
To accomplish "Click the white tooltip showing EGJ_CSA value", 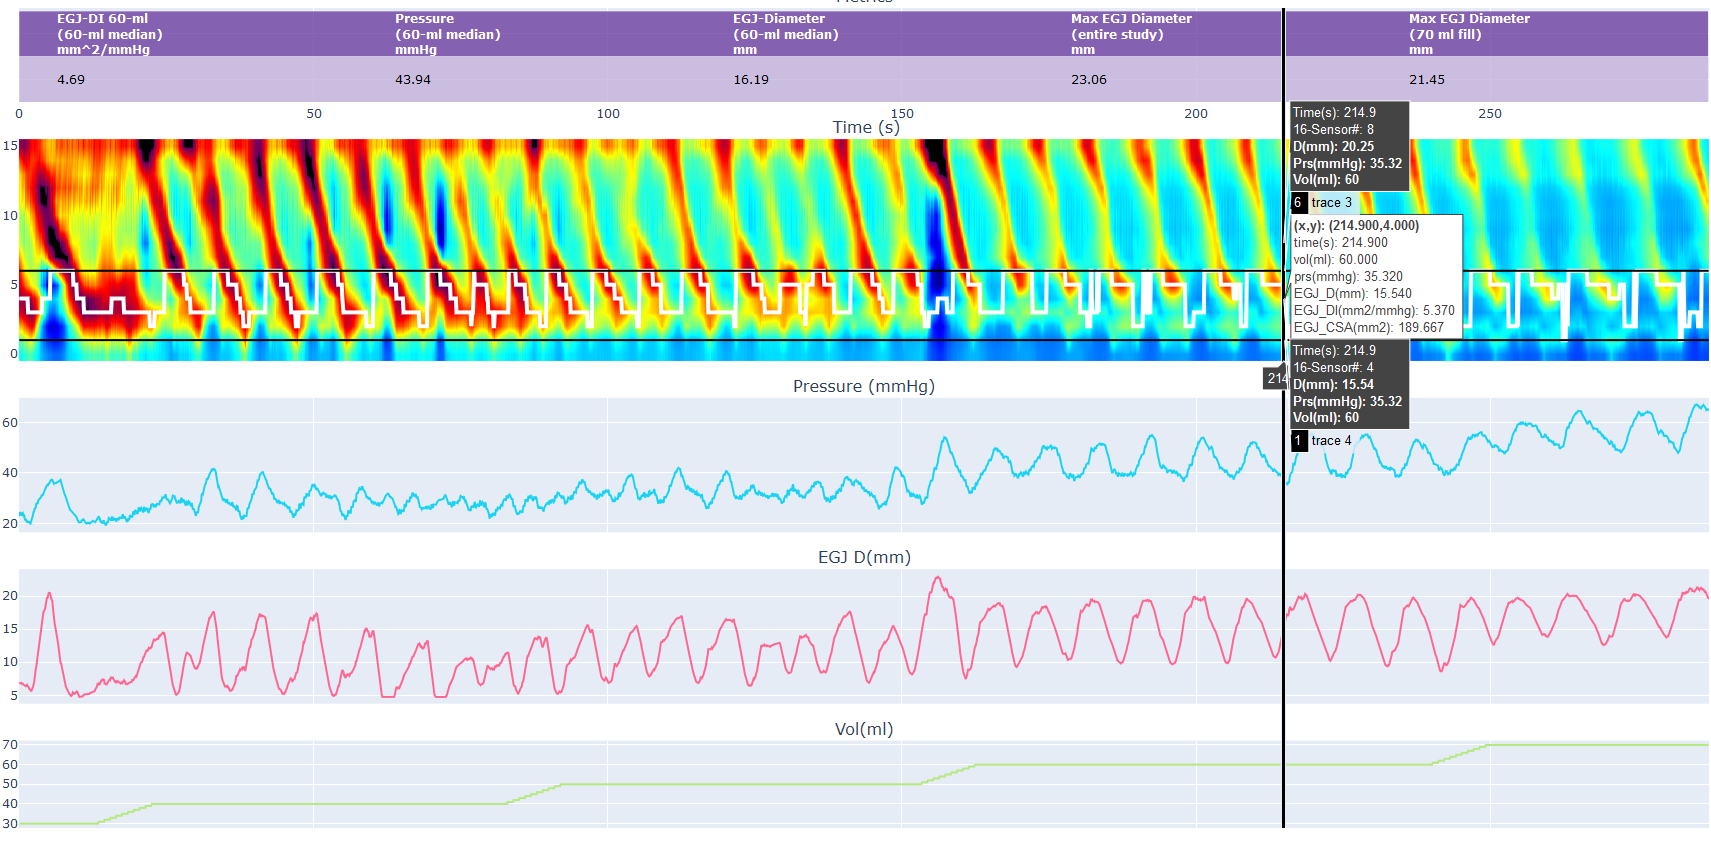I will click(1375, 276).
